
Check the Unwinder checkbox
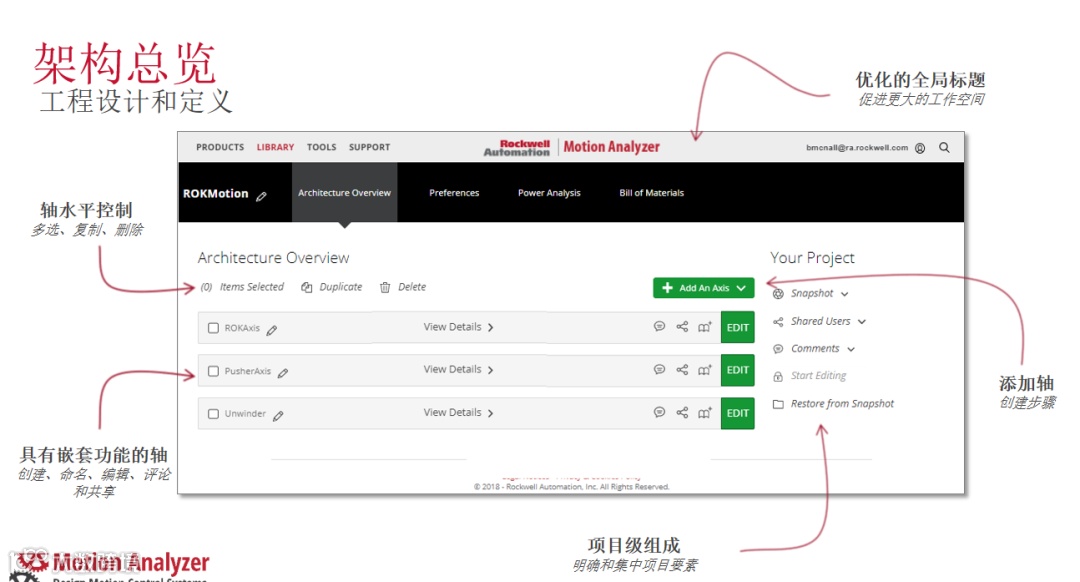point(214,414)
